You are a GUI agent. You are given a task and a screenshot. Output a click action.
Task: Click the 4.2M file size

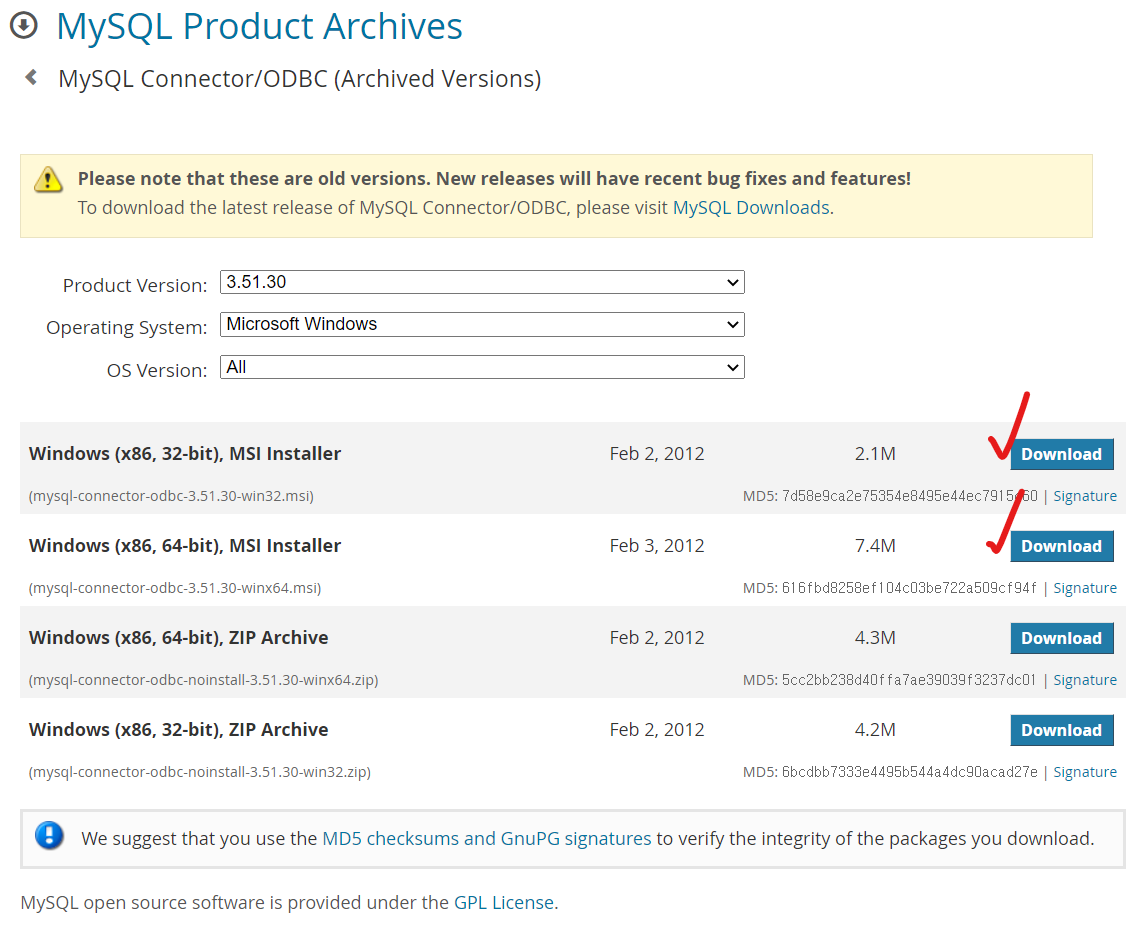[x=875, y=730]
